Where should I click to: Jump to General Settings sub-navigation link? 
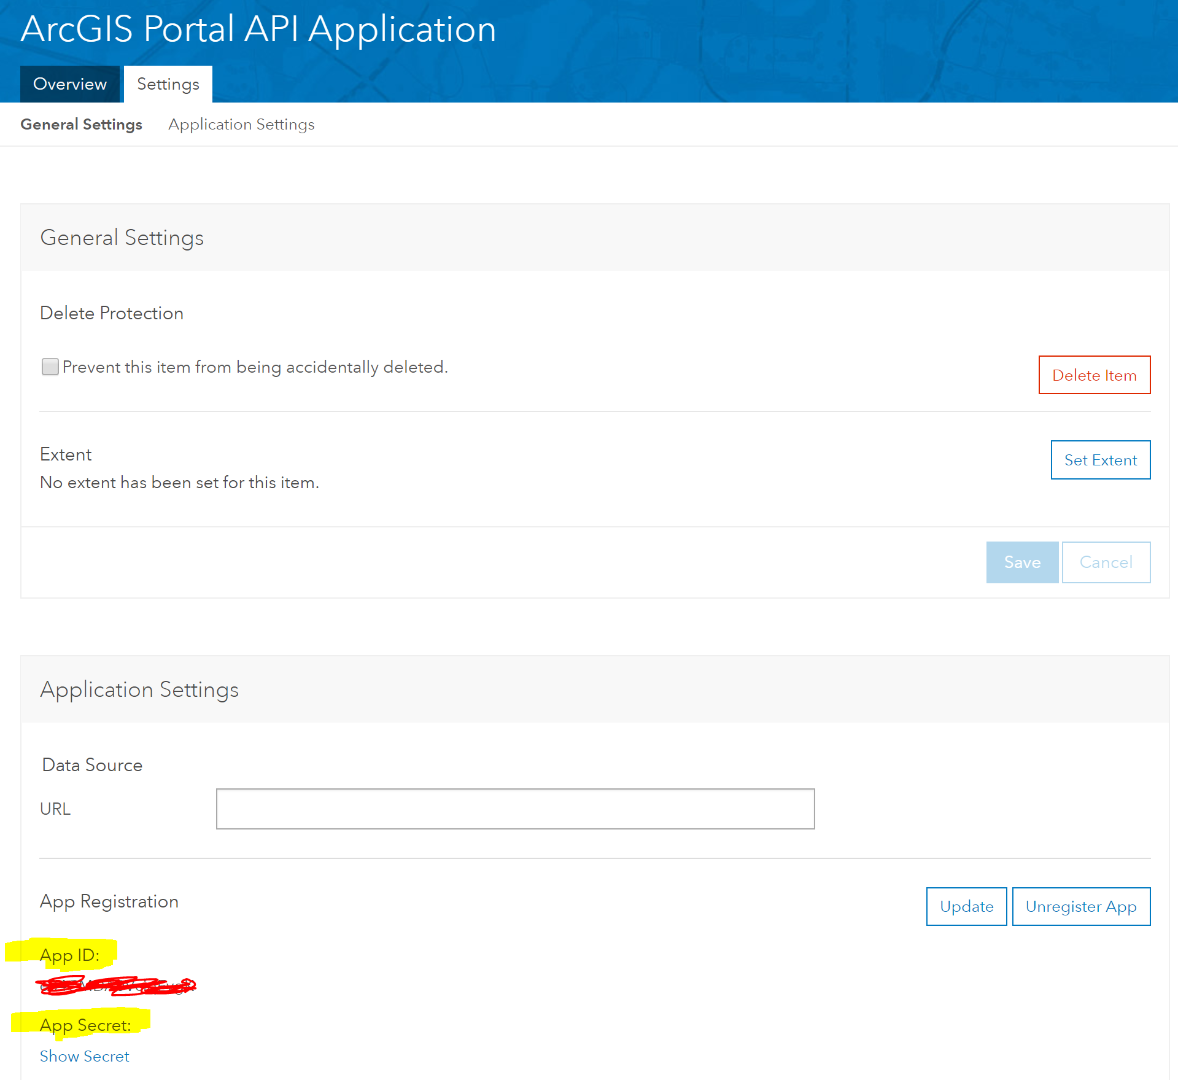(x=81, y=125)
